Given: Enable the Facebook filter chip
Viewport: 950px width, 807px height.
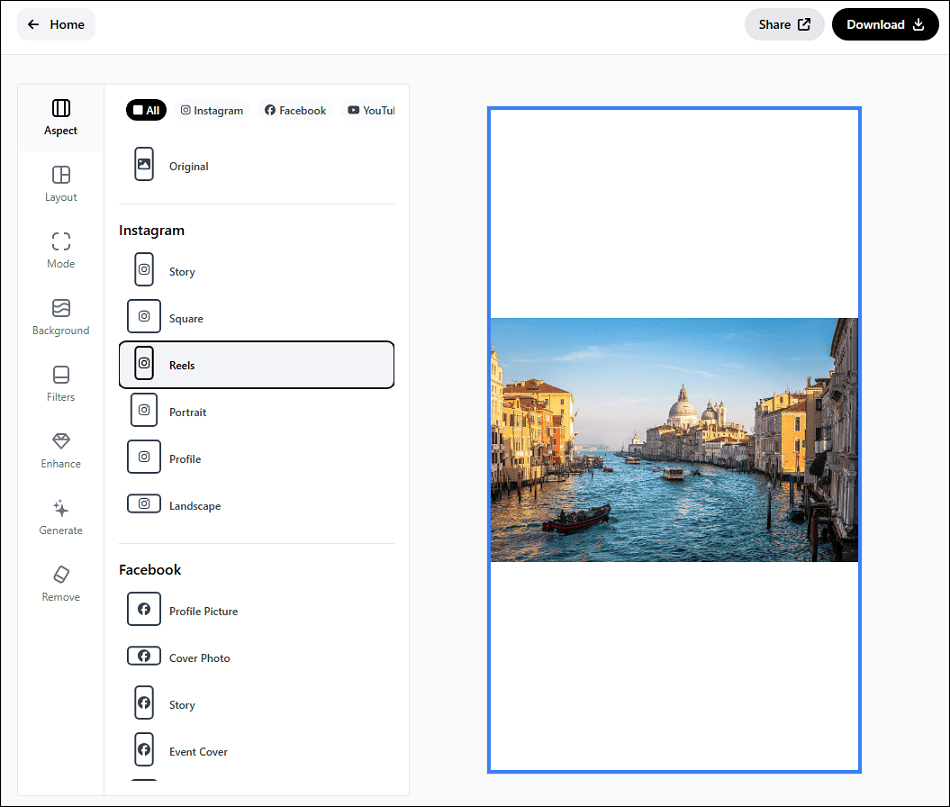Looking at the screenshot, I should coord(294,110).
